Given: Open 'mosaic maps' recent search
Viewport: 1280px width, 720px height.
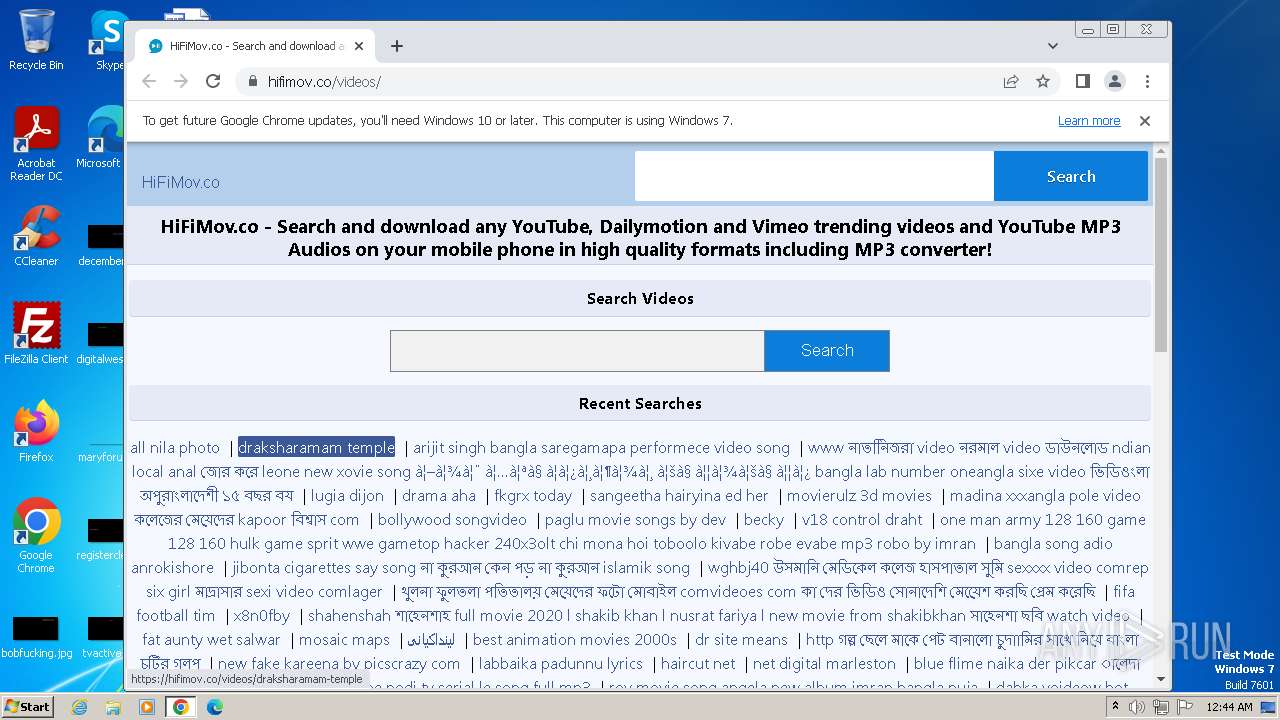Looking at the screenshot, I should tap(344, 640).
